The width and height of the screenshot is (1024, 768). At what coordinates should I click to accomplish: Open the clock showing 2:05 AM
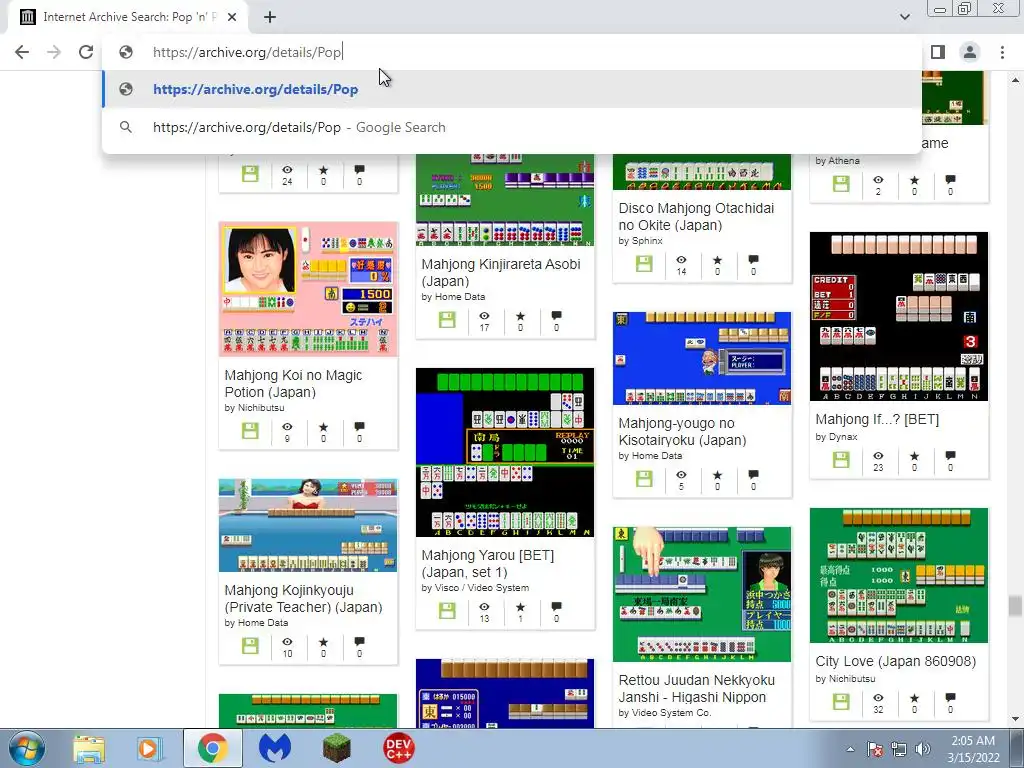[973, 749]
